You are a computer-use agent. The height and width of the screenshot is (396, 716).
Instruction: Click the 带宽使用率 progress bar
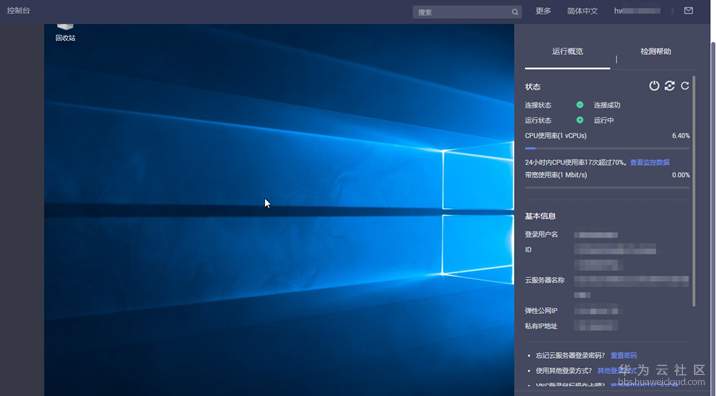(x=607, y=187)
